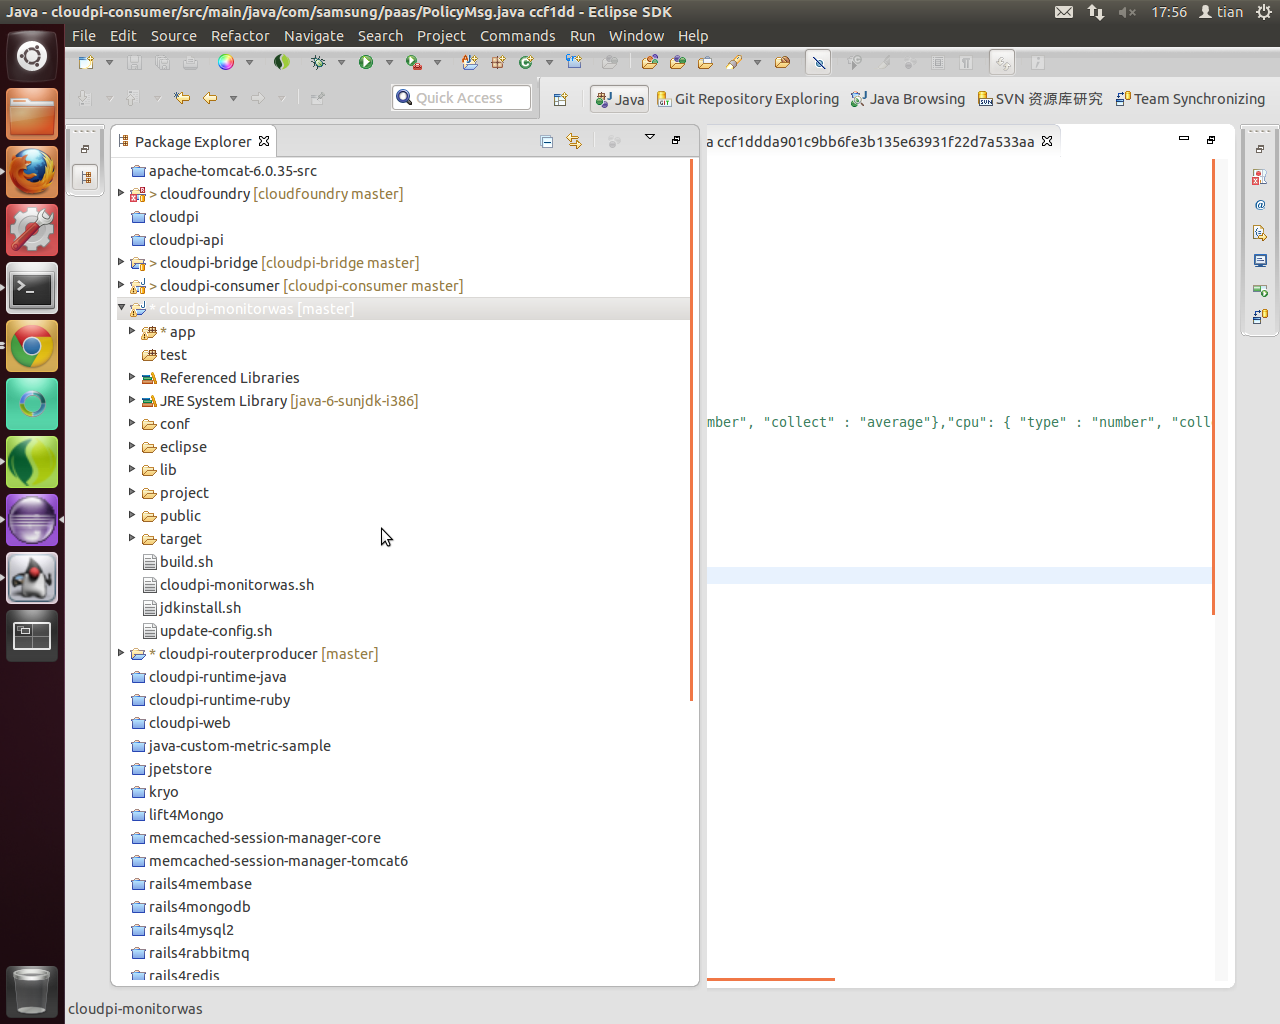Click the Debug bug icon

click(318, 62)
